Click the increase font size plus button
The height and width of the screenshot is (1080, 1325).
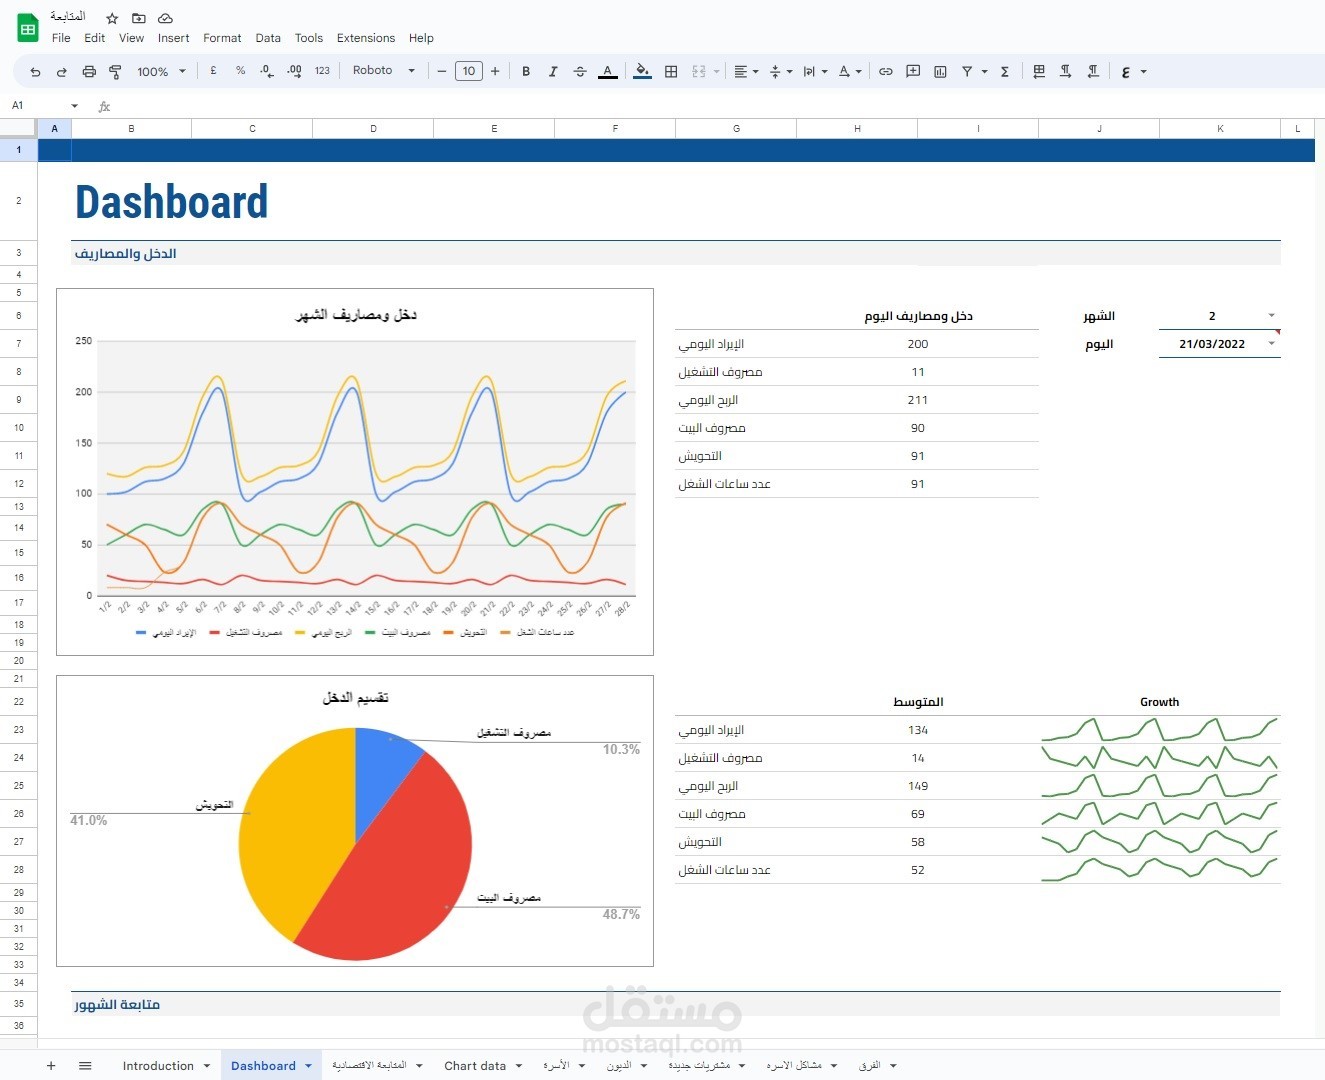[x=495, y=72]
